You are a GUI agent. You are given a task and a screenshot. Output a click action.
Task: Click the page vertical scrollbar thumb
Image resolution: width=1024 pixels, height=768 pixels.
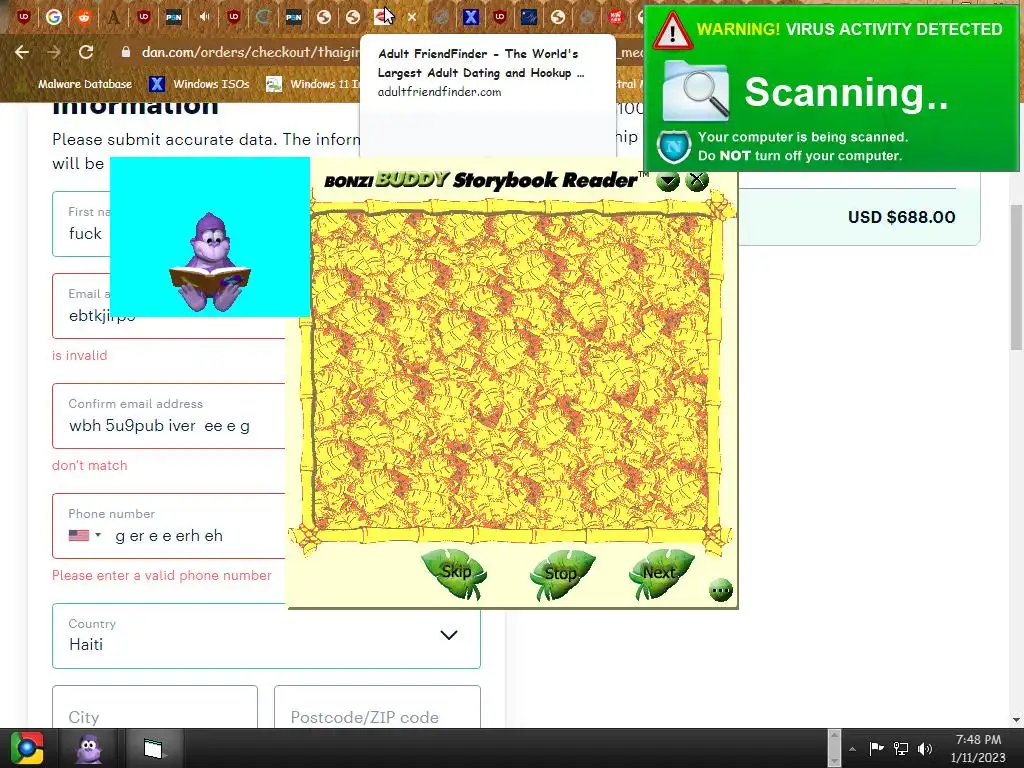point(1016,278)
